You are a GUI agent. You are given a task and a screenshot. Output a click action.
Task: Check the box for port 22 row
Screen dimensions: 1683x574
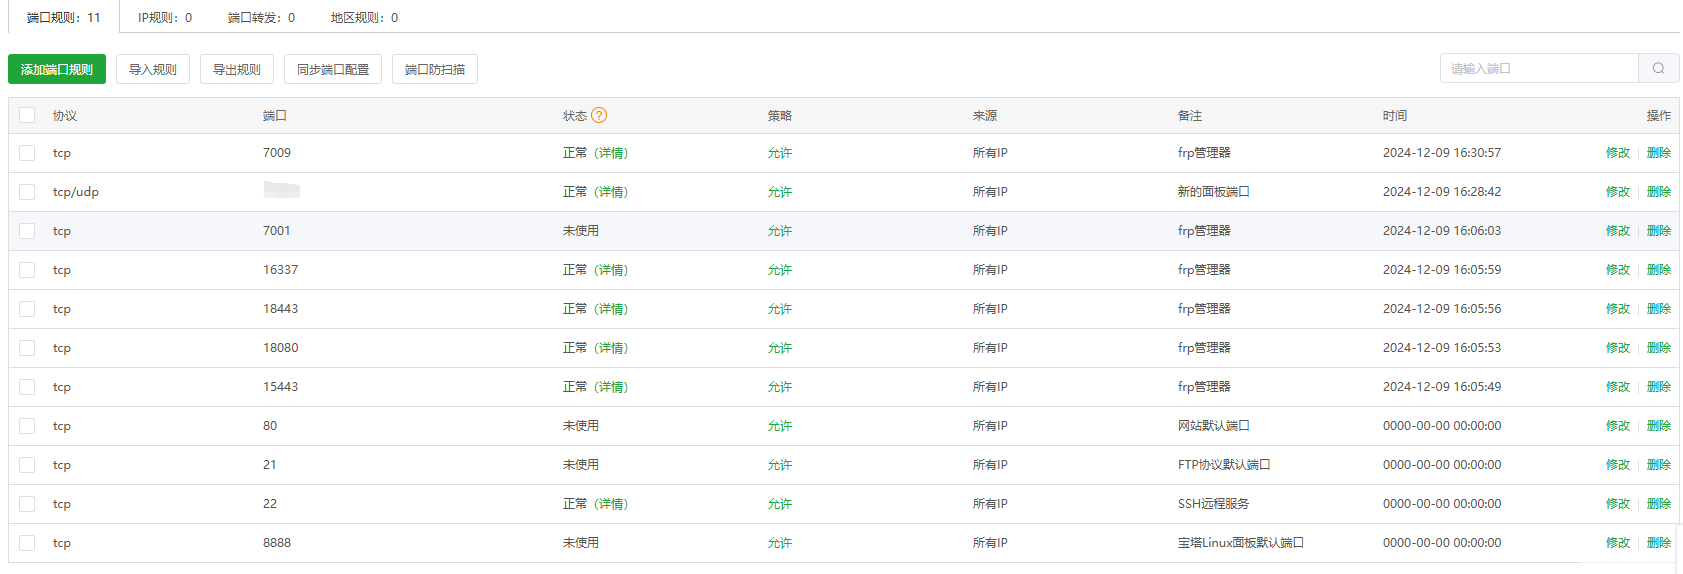click(27, 504)
